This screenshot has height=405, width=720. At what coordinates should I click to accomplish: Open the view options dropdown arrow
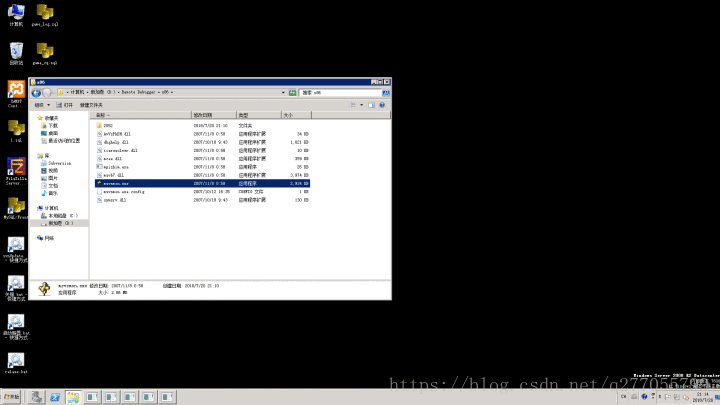pos(362,105)
